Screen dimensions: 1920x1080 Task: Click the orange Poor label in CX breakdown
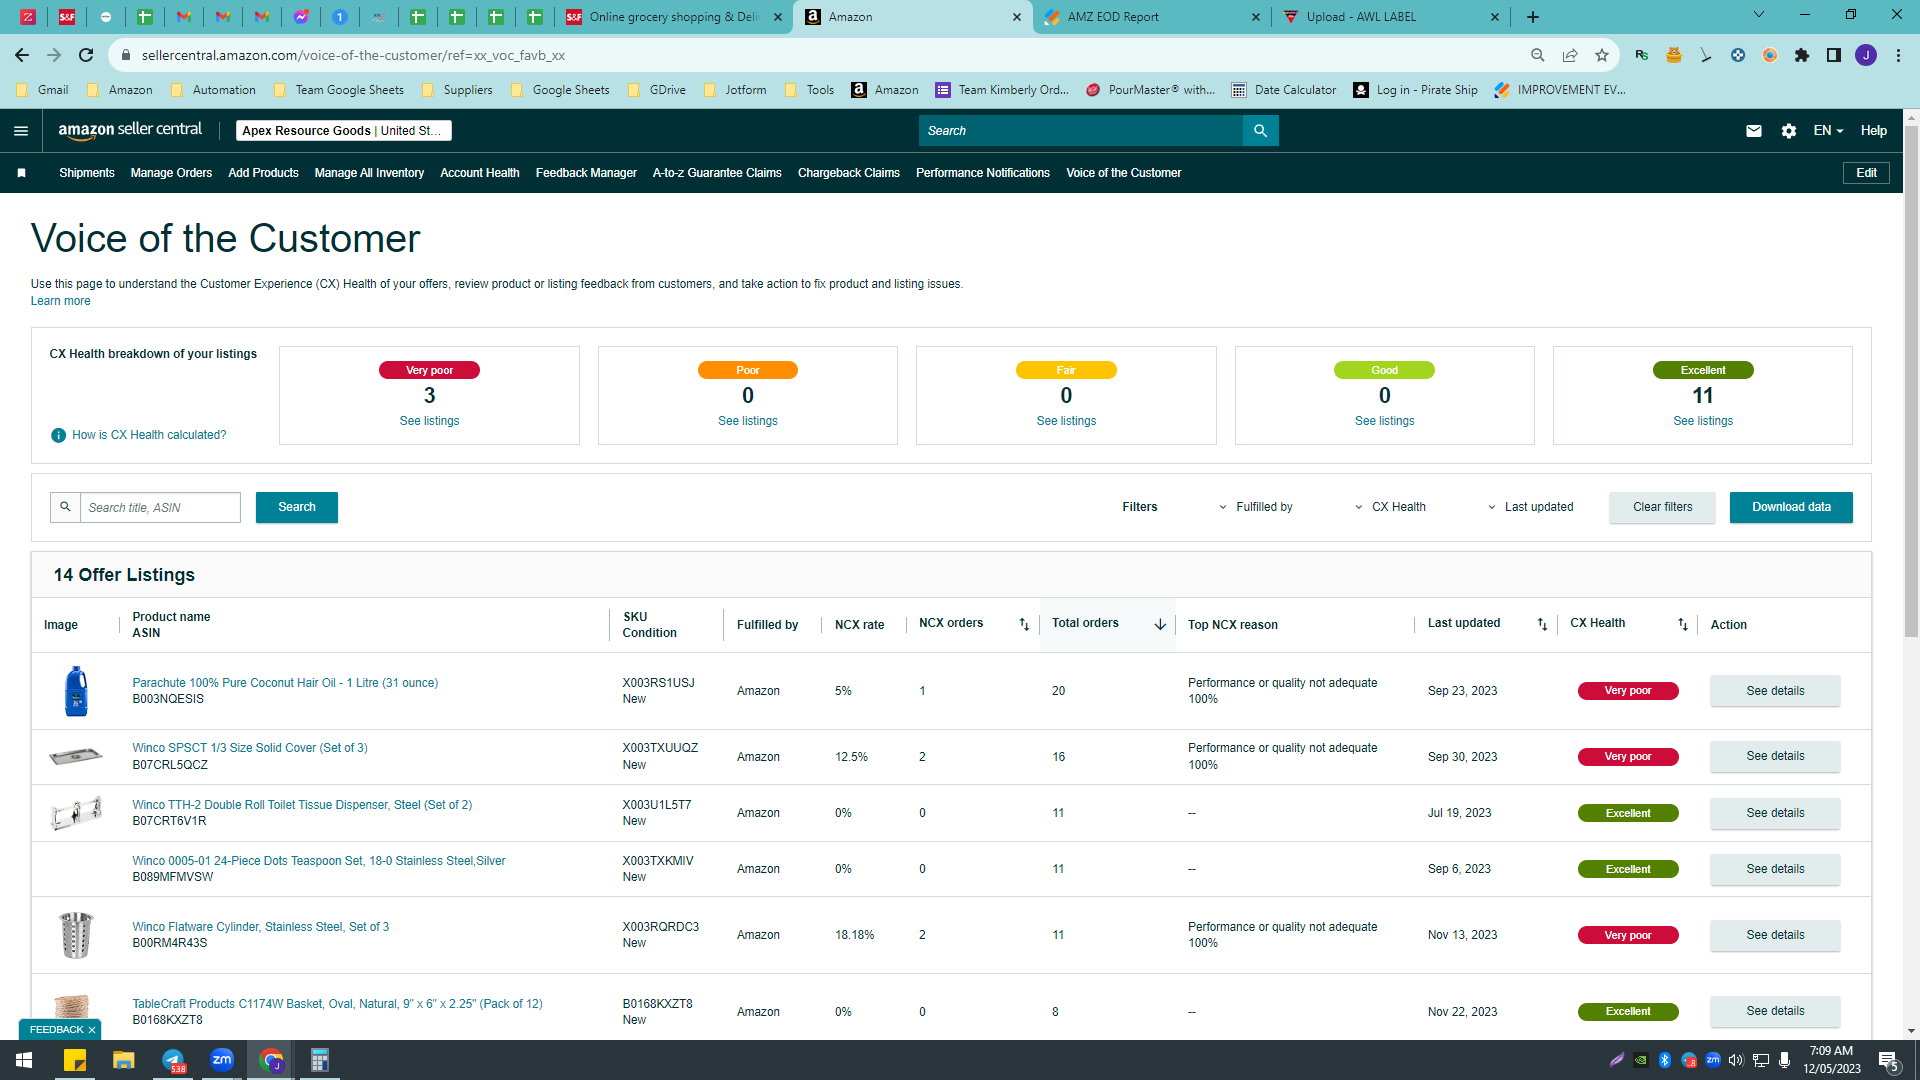(x=748, y=370)
